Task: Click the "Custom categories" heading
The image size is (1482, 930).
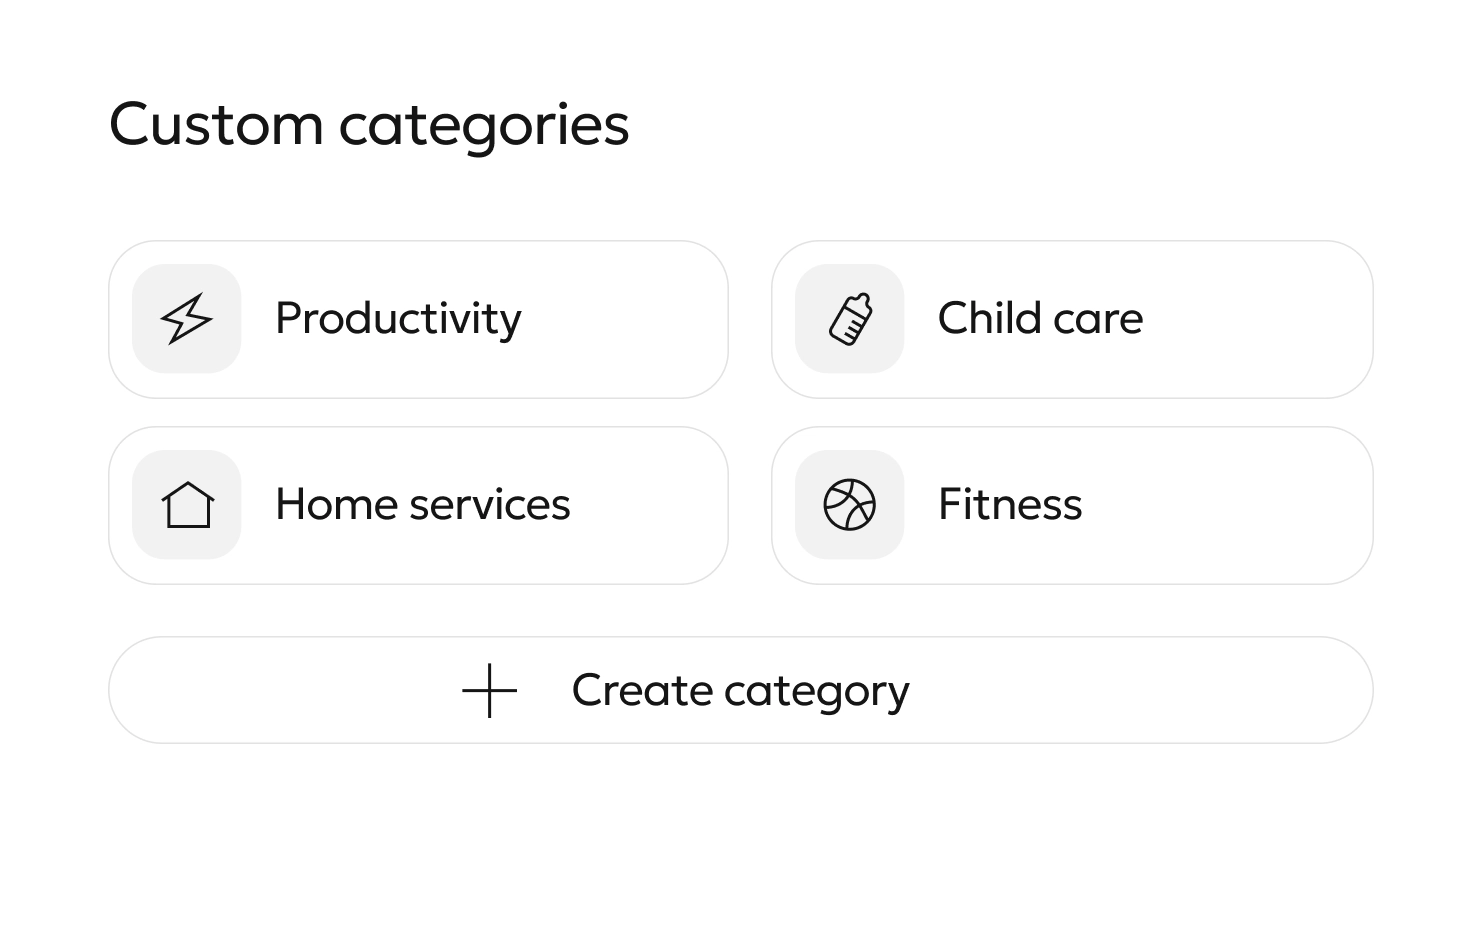Action: tap(369, 125)
